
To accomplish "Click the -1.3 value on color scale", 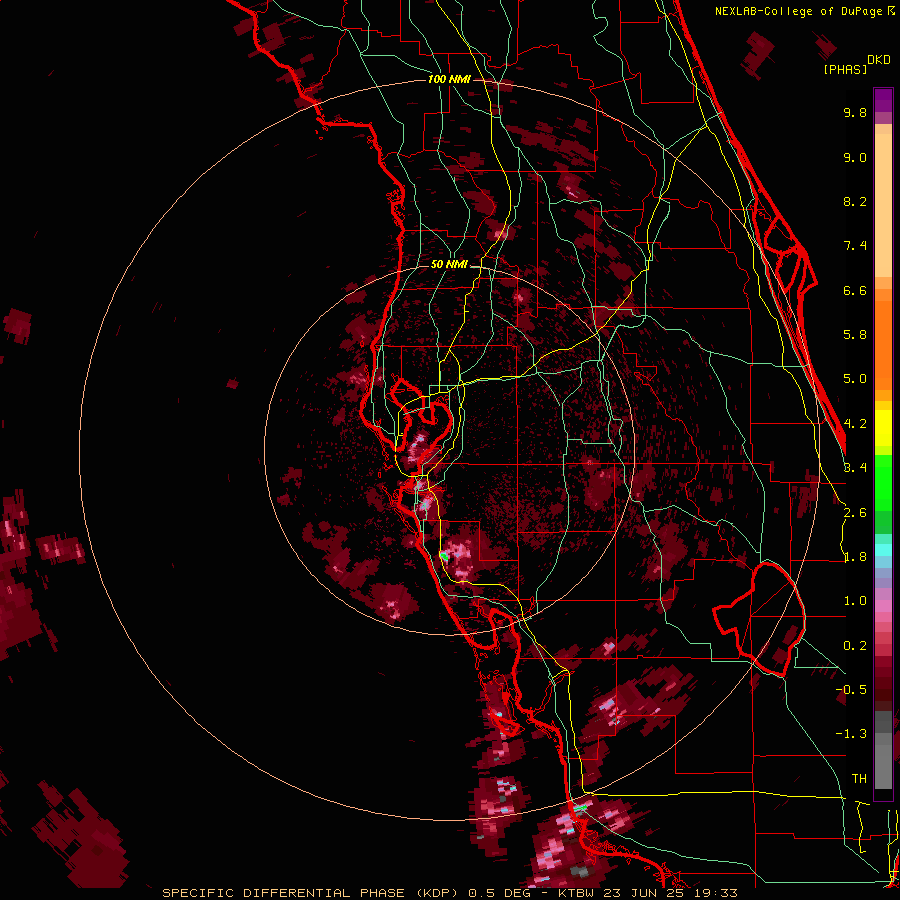I will [851, 734].
